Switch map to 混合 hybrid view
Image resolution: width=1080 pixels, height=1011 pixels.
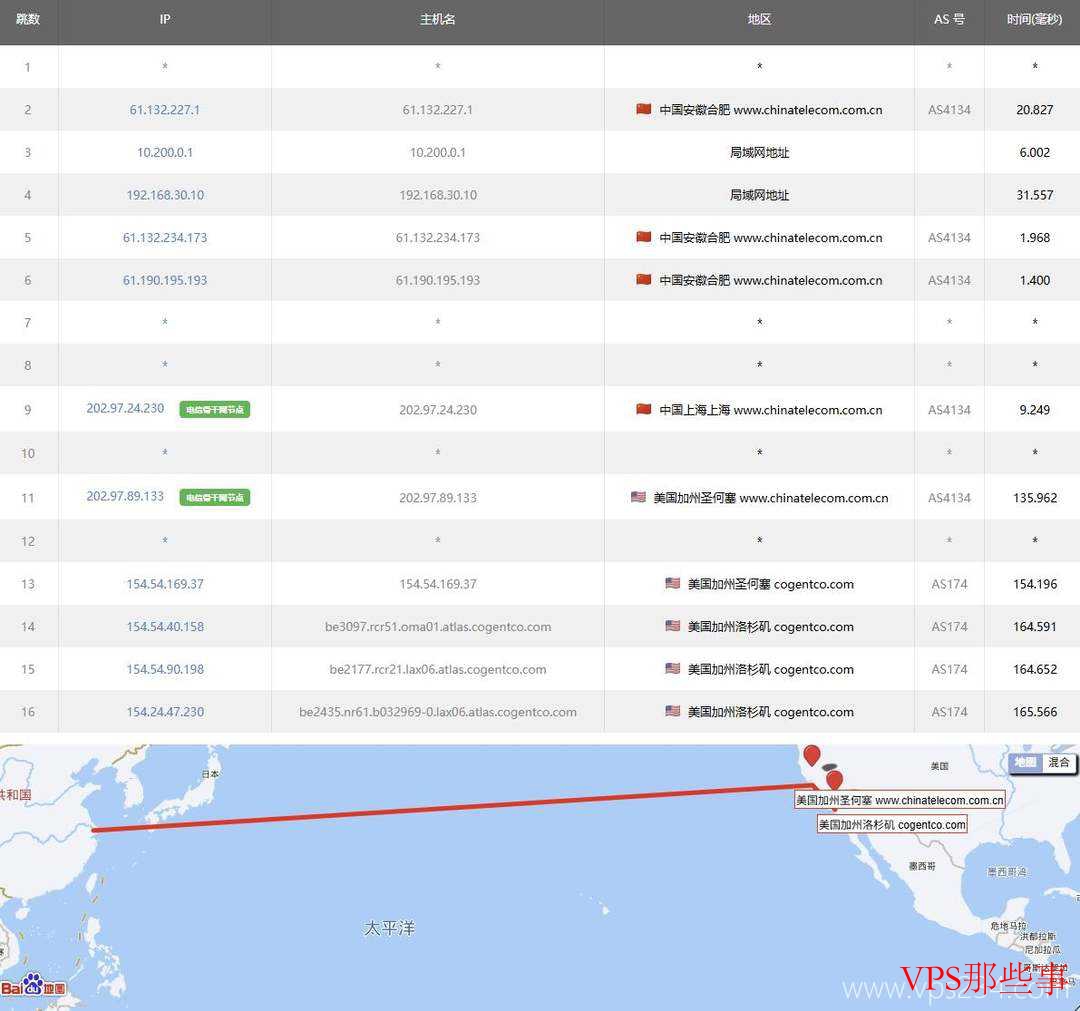pyautogui.click(x=1059, y=762)
